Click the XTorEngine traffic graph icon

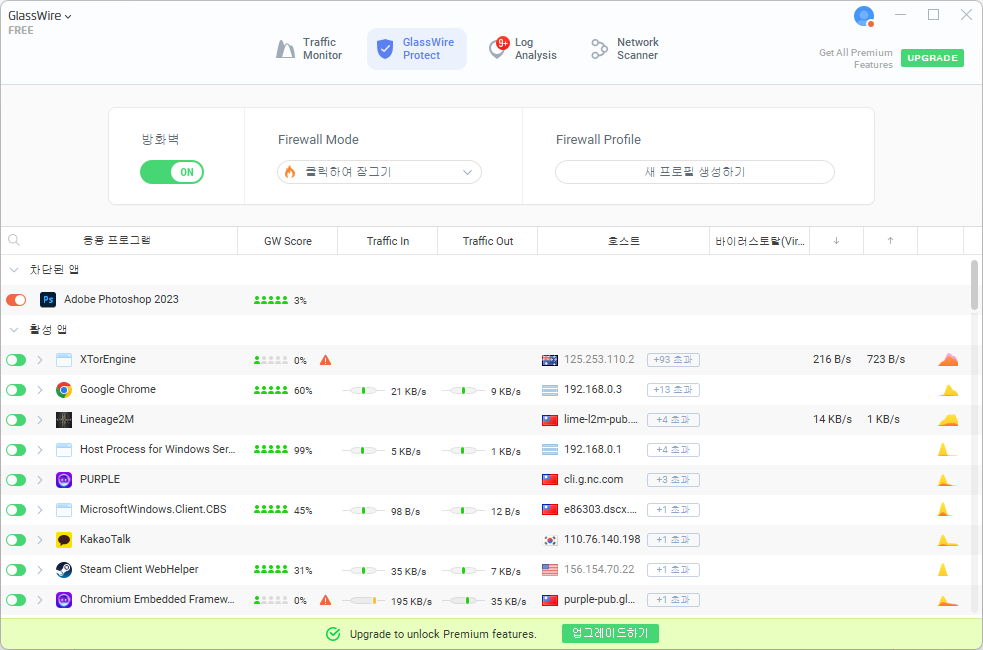[948, 359]
